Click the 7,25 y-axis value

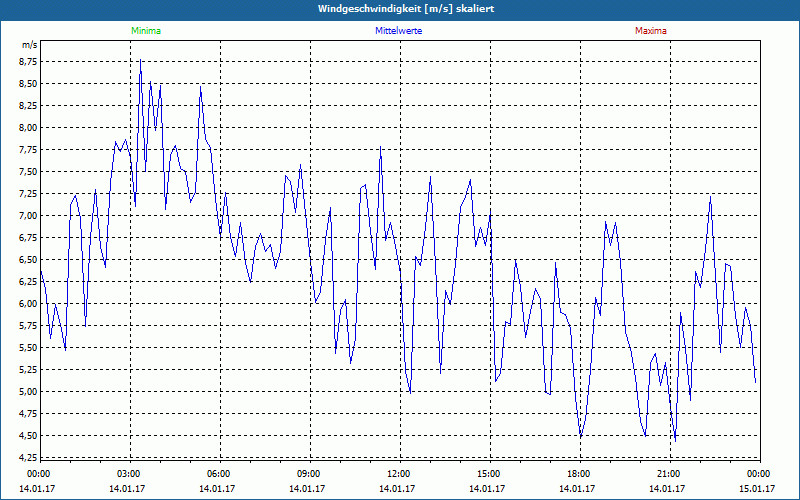(29, 193)
